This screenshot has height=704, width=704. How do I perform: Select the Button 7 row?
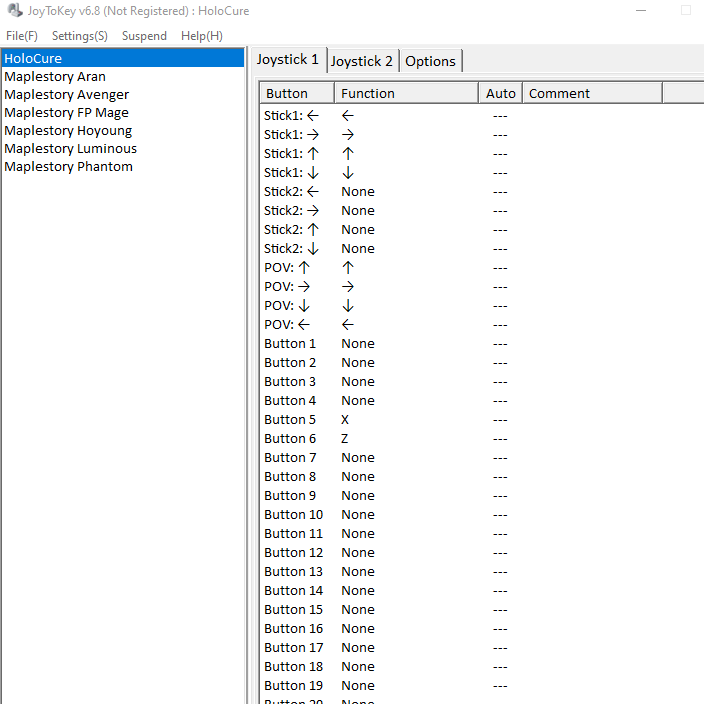pyautogui.click(x=480, y=458)
